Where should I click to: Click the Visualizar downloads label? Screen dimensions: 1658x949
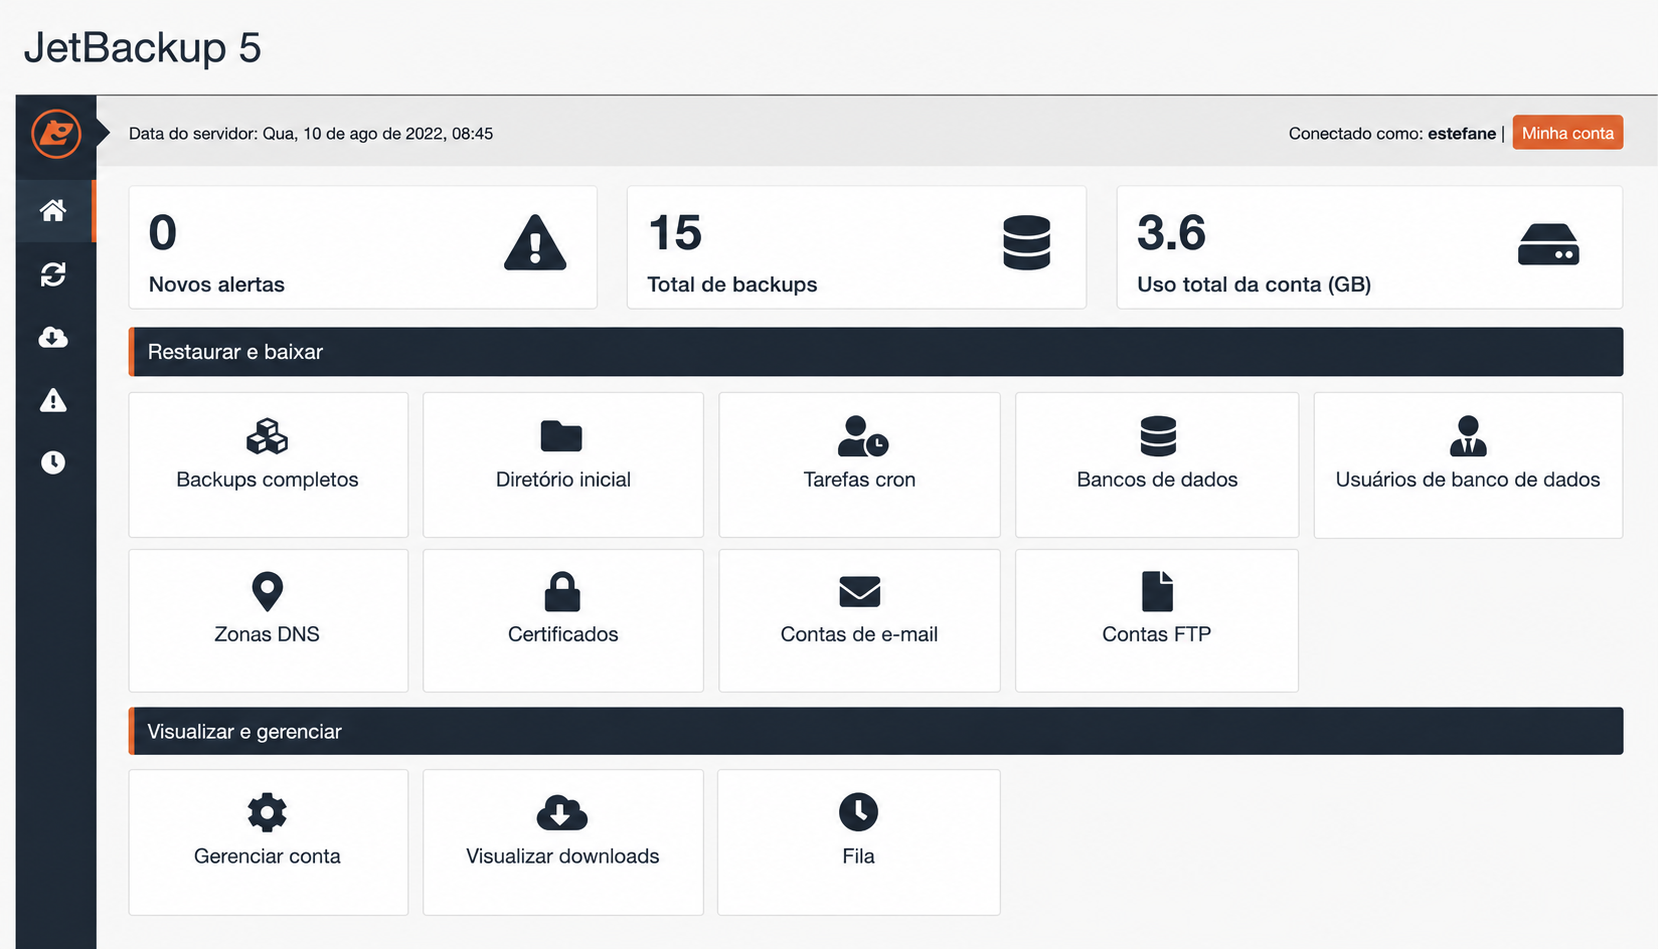[x=563, y=856]
